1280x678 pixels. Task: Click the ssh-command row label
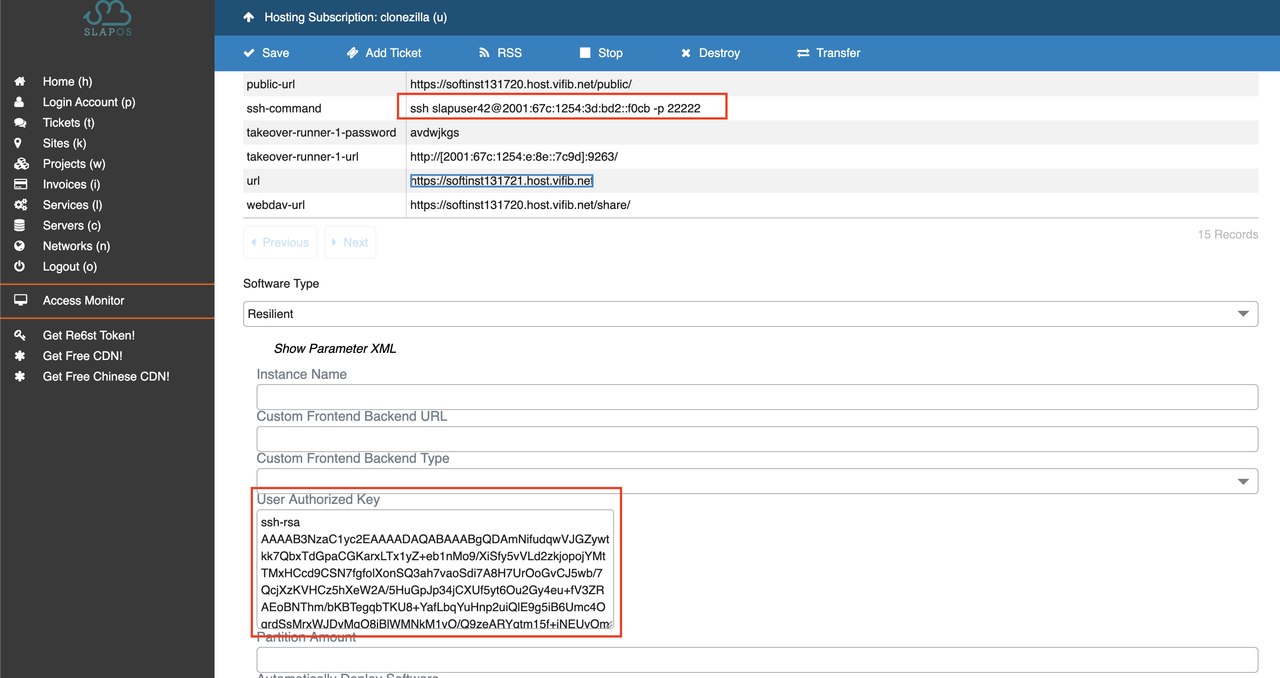pyautogui.click(x=284, y=108)
